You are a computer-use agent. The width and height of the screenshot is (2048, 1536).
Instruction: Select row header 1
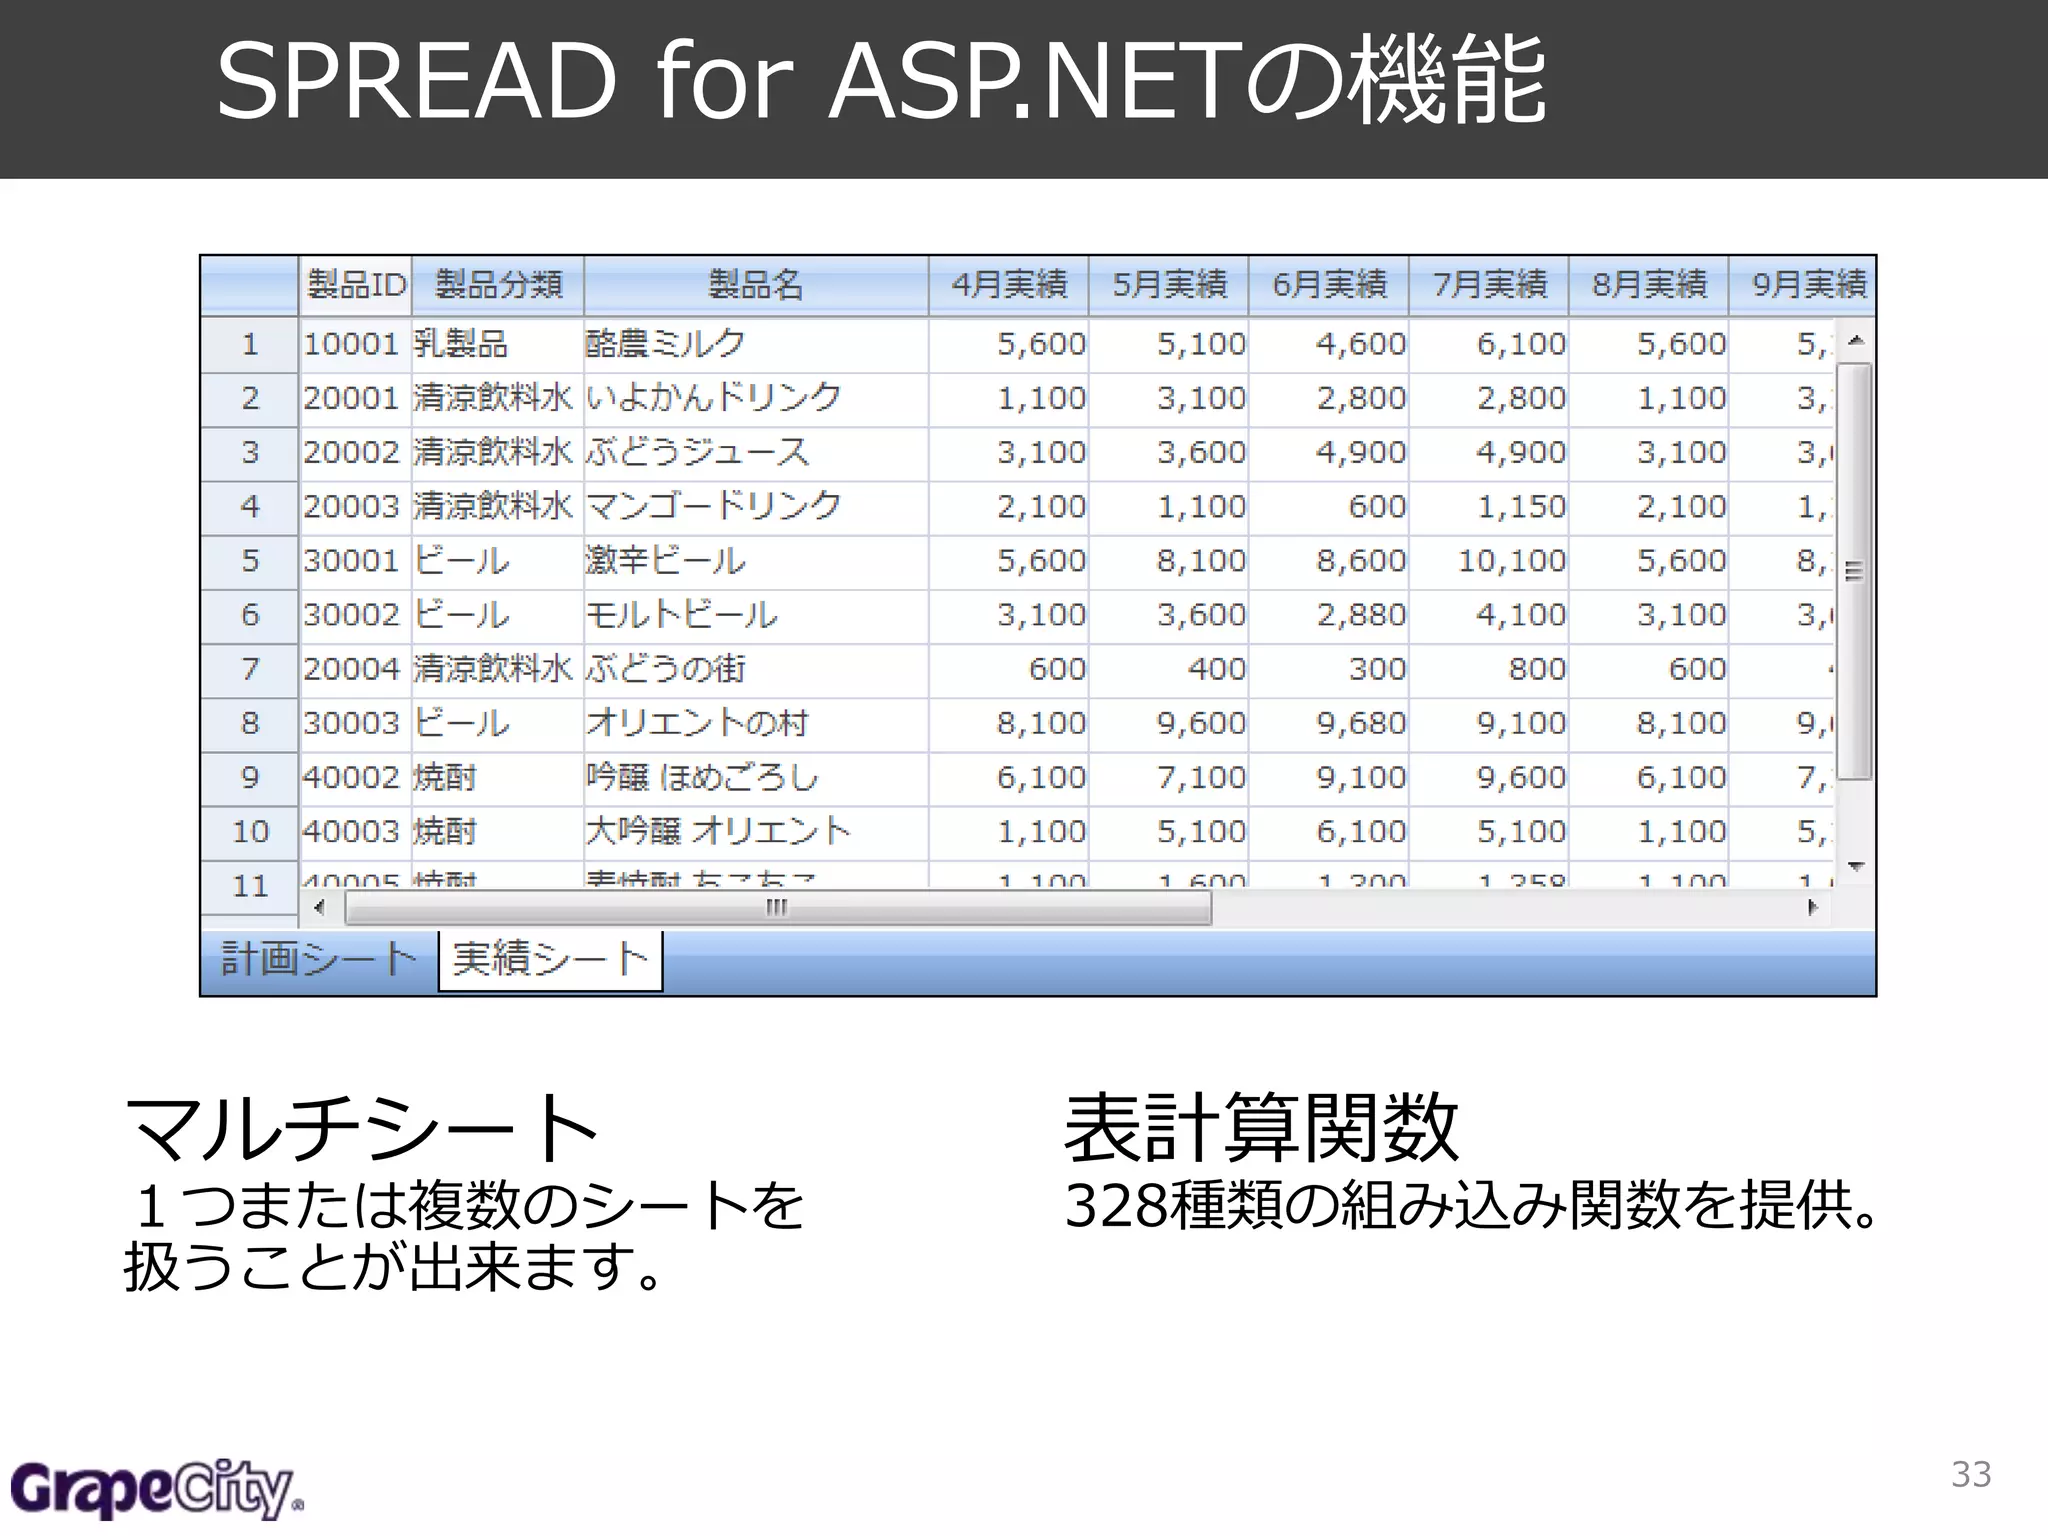pyautogui.click(x=250, y=345)
